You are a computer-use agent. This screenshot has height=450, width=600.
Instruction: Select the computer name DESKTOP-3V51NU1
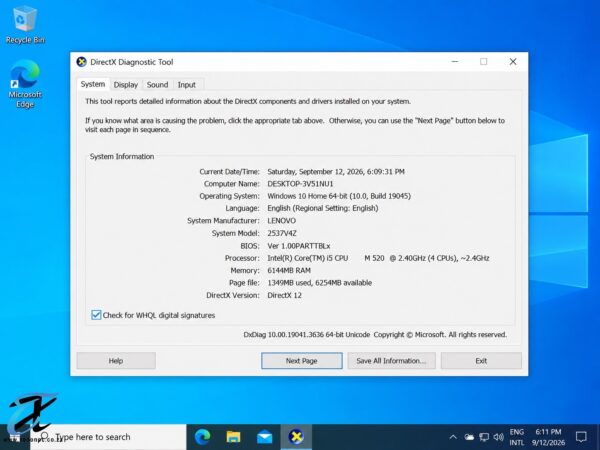[300, 184]
